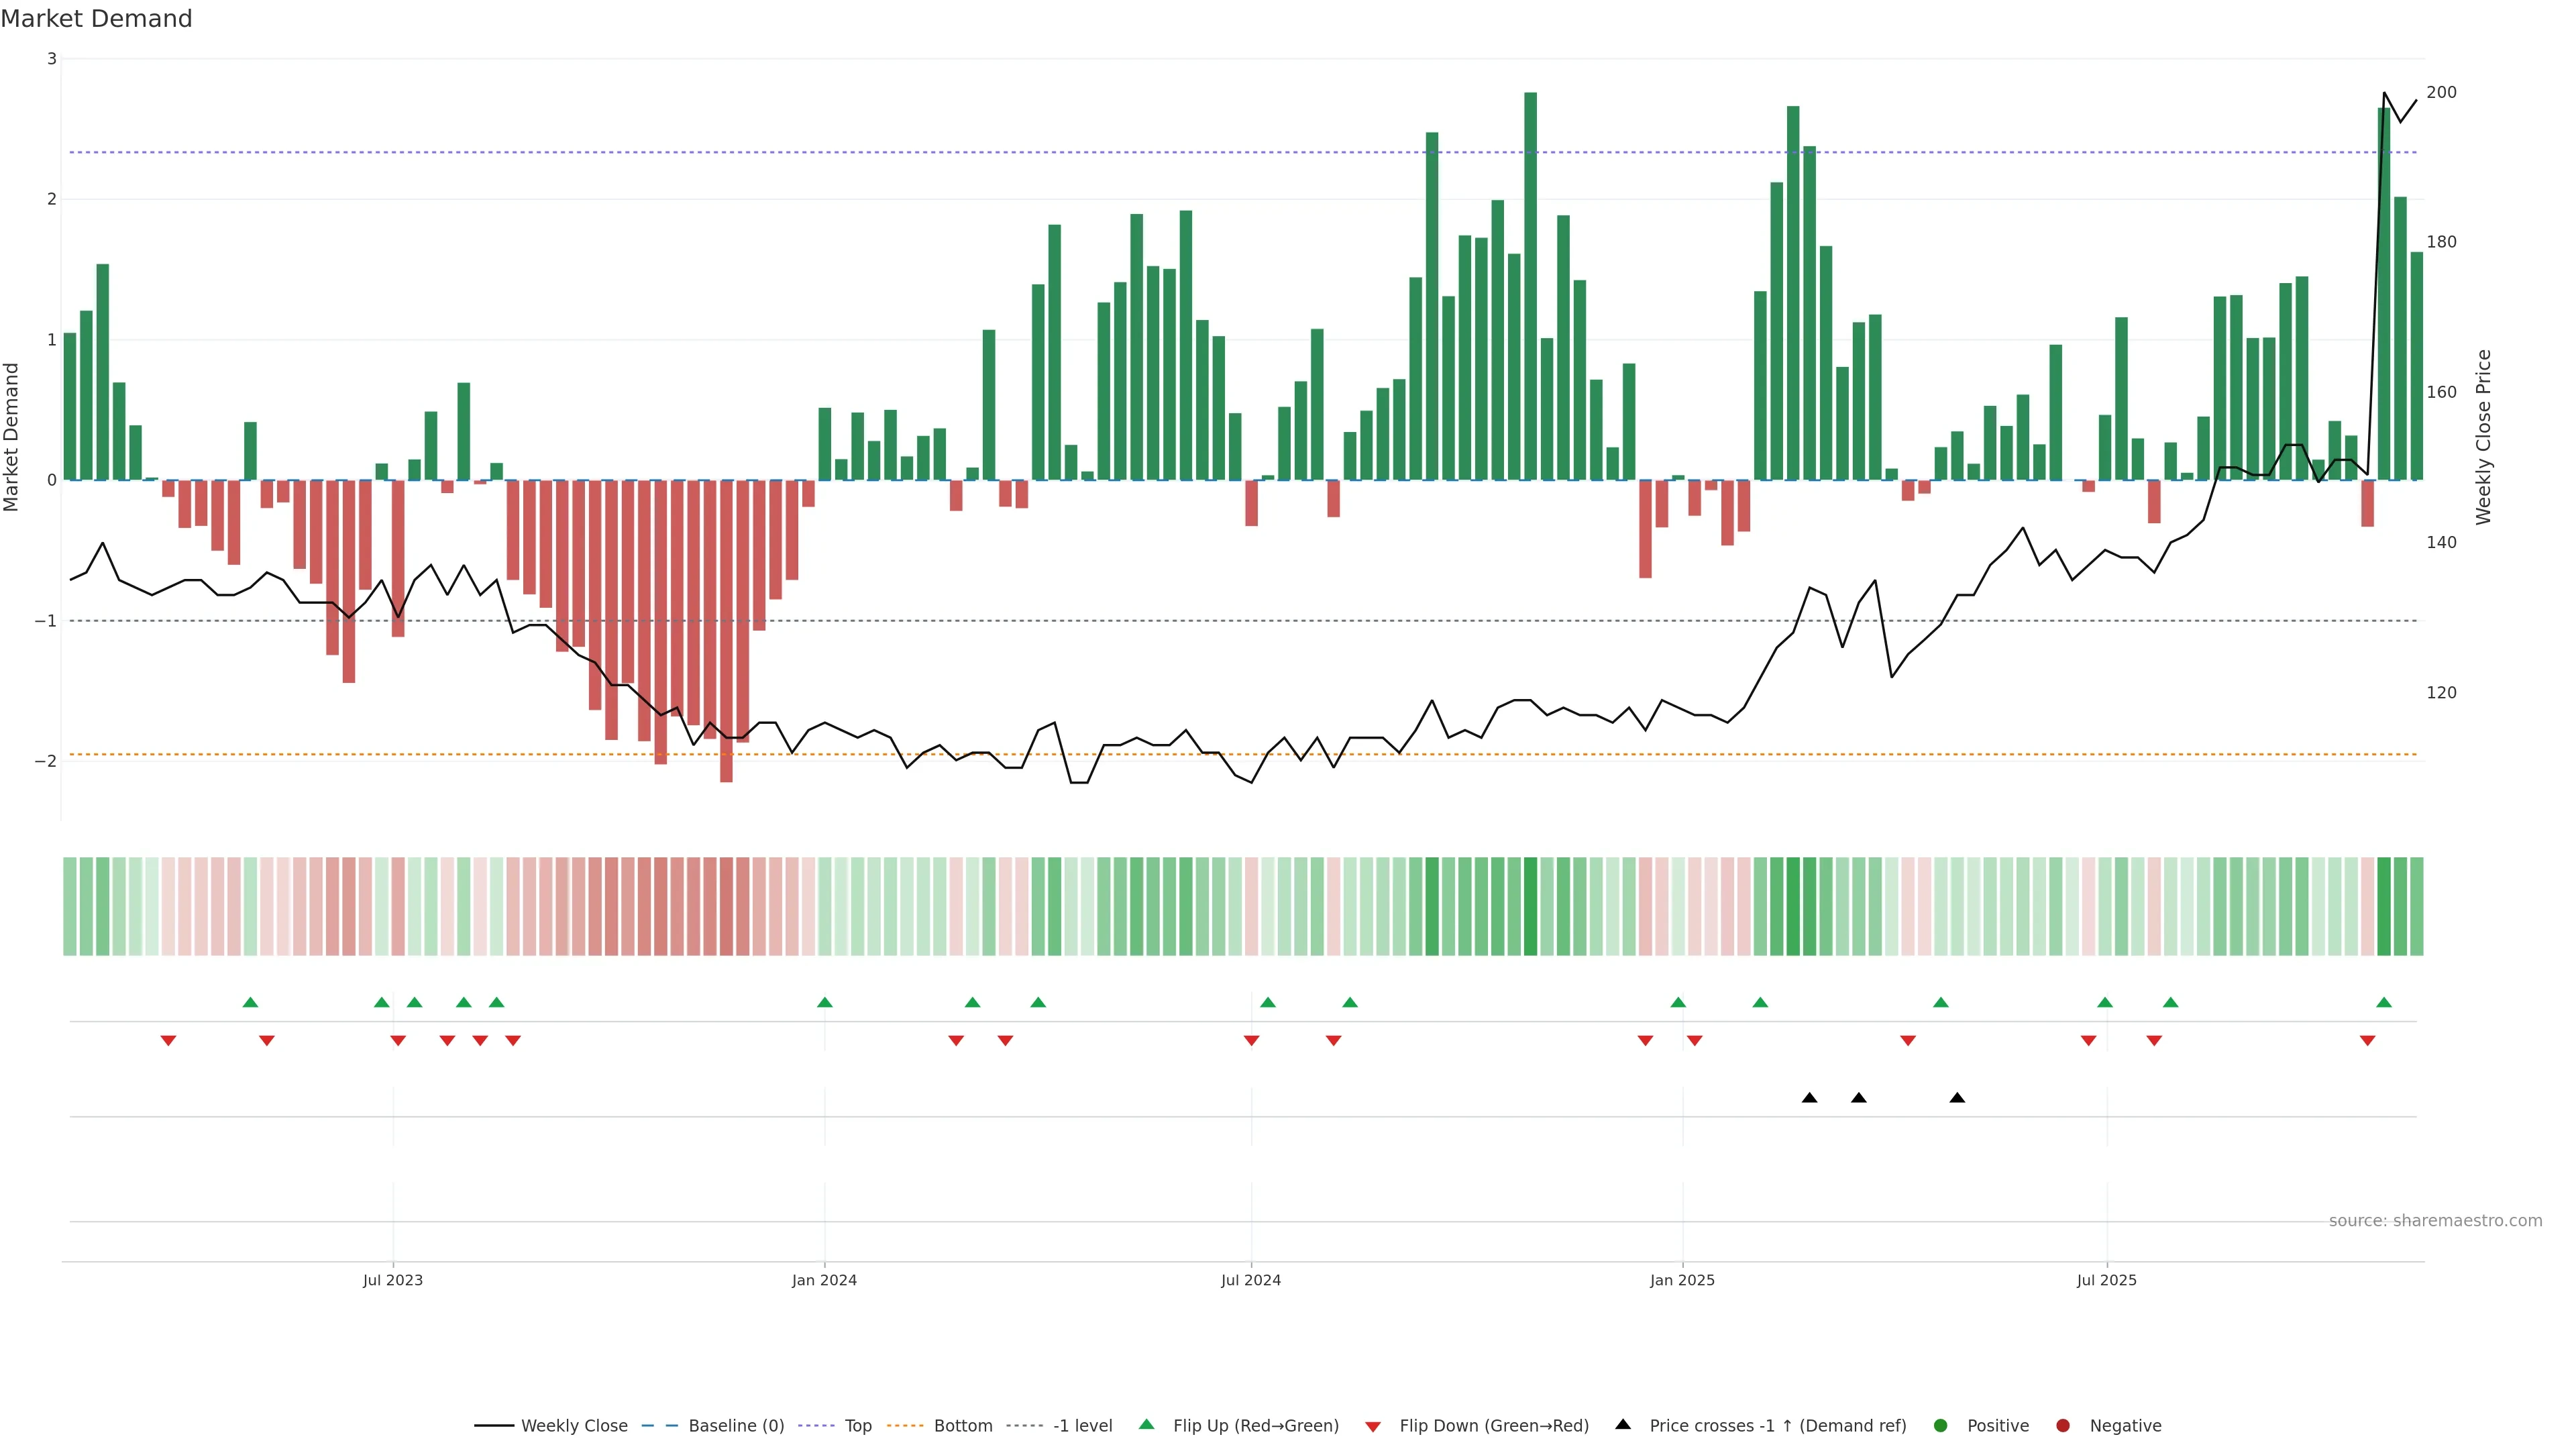Click the last heatmap strip cell

pos(2416,906)
